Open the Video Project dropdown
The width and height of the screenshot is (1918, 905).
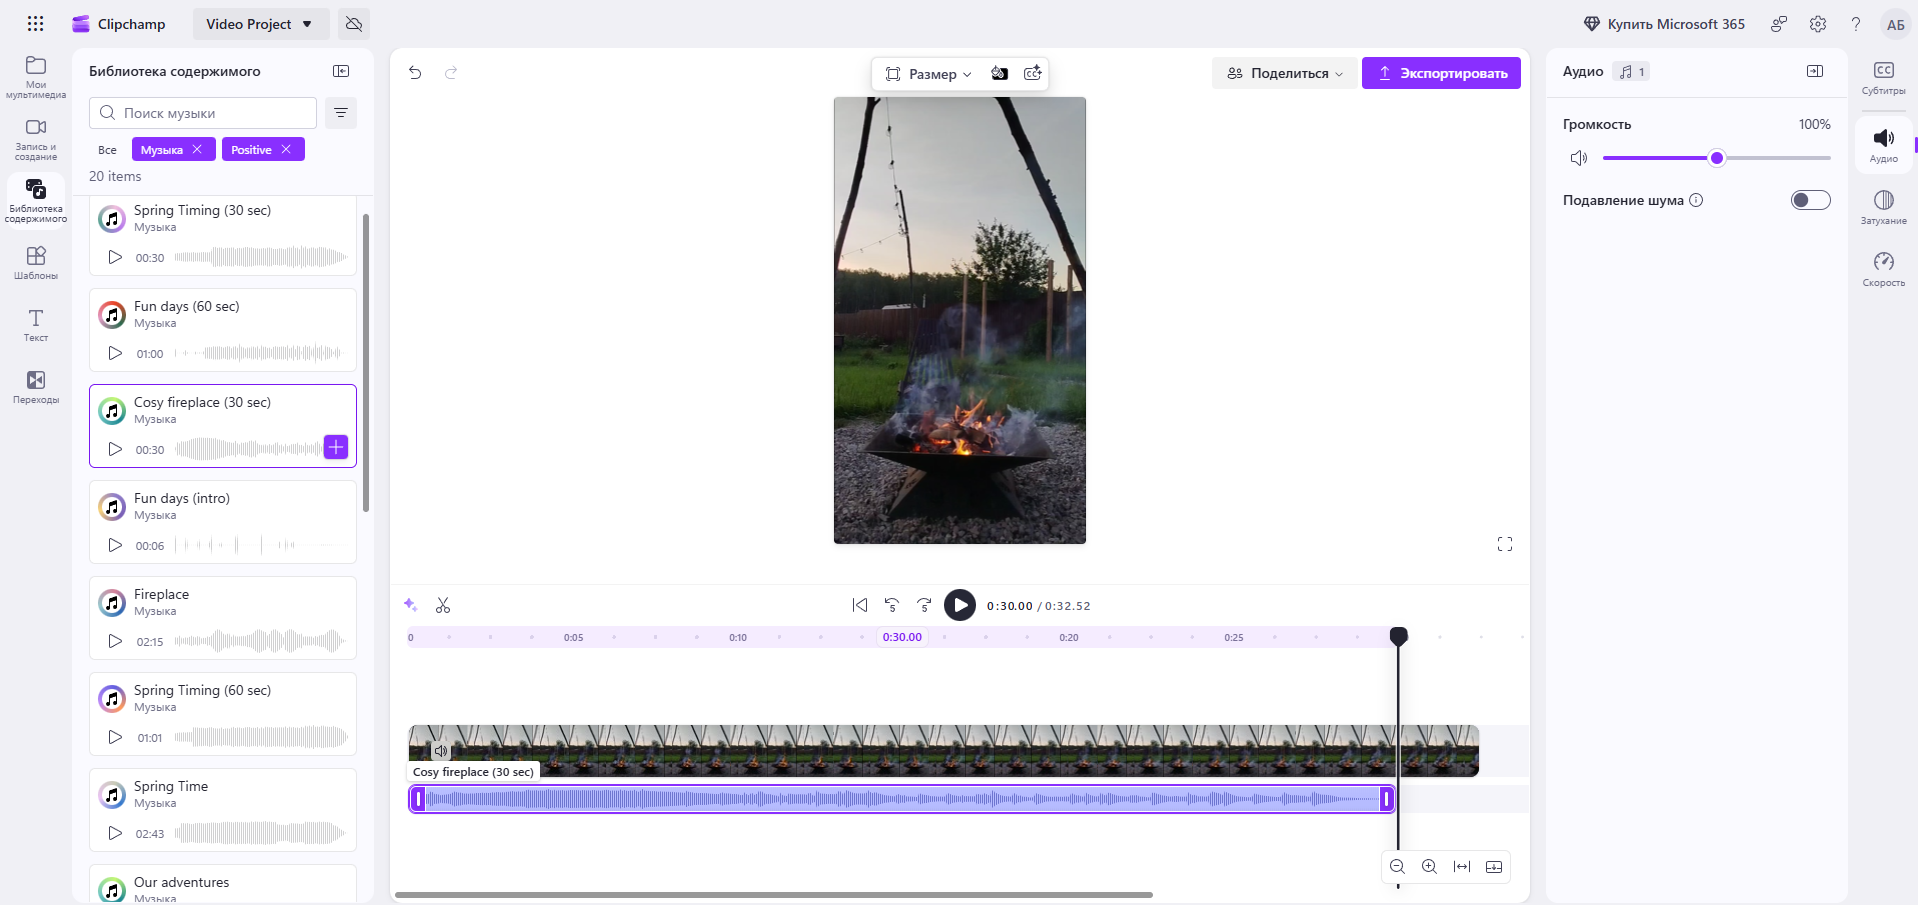[259, 24]
